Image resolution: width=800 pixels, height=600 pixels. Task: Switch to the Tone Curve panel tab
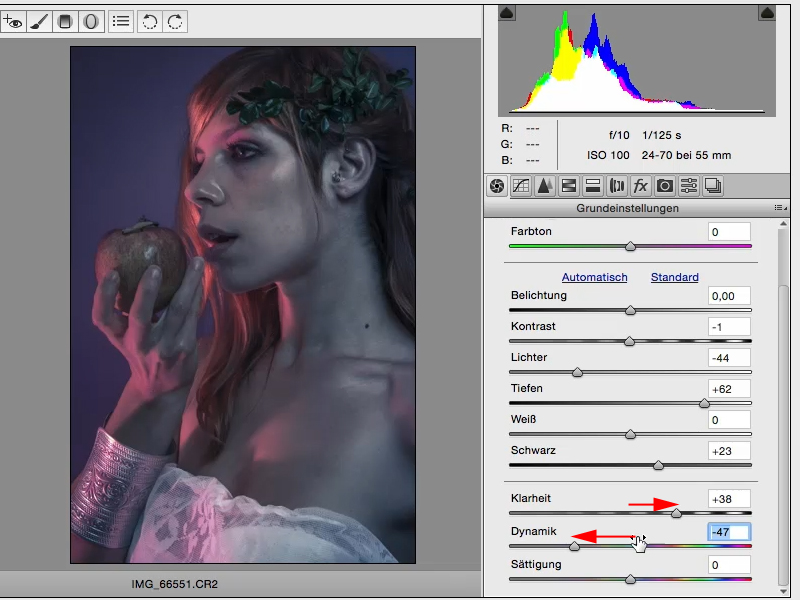point(520,185)
